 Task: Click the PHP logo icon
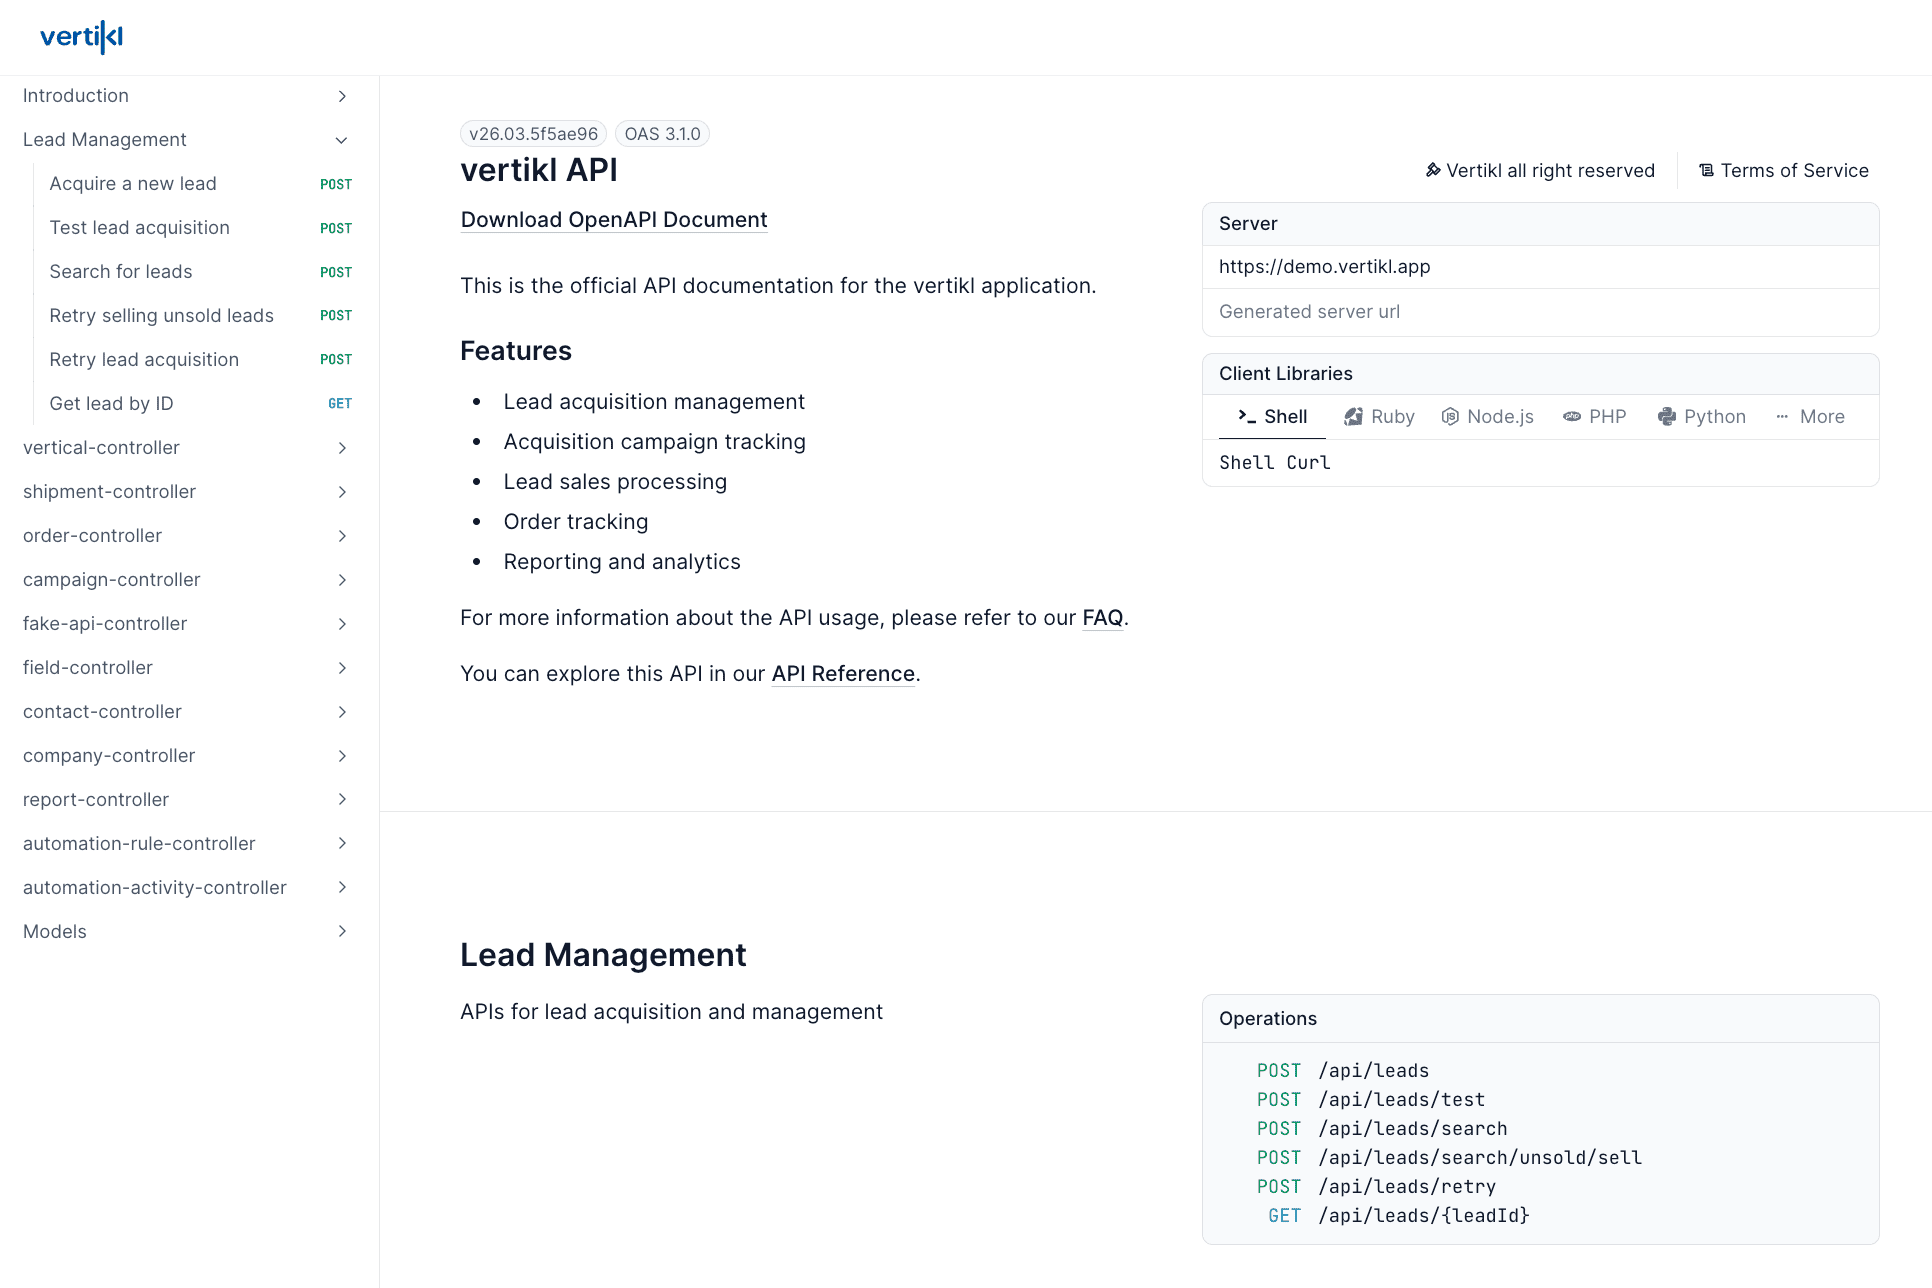tap(1572, 416)
